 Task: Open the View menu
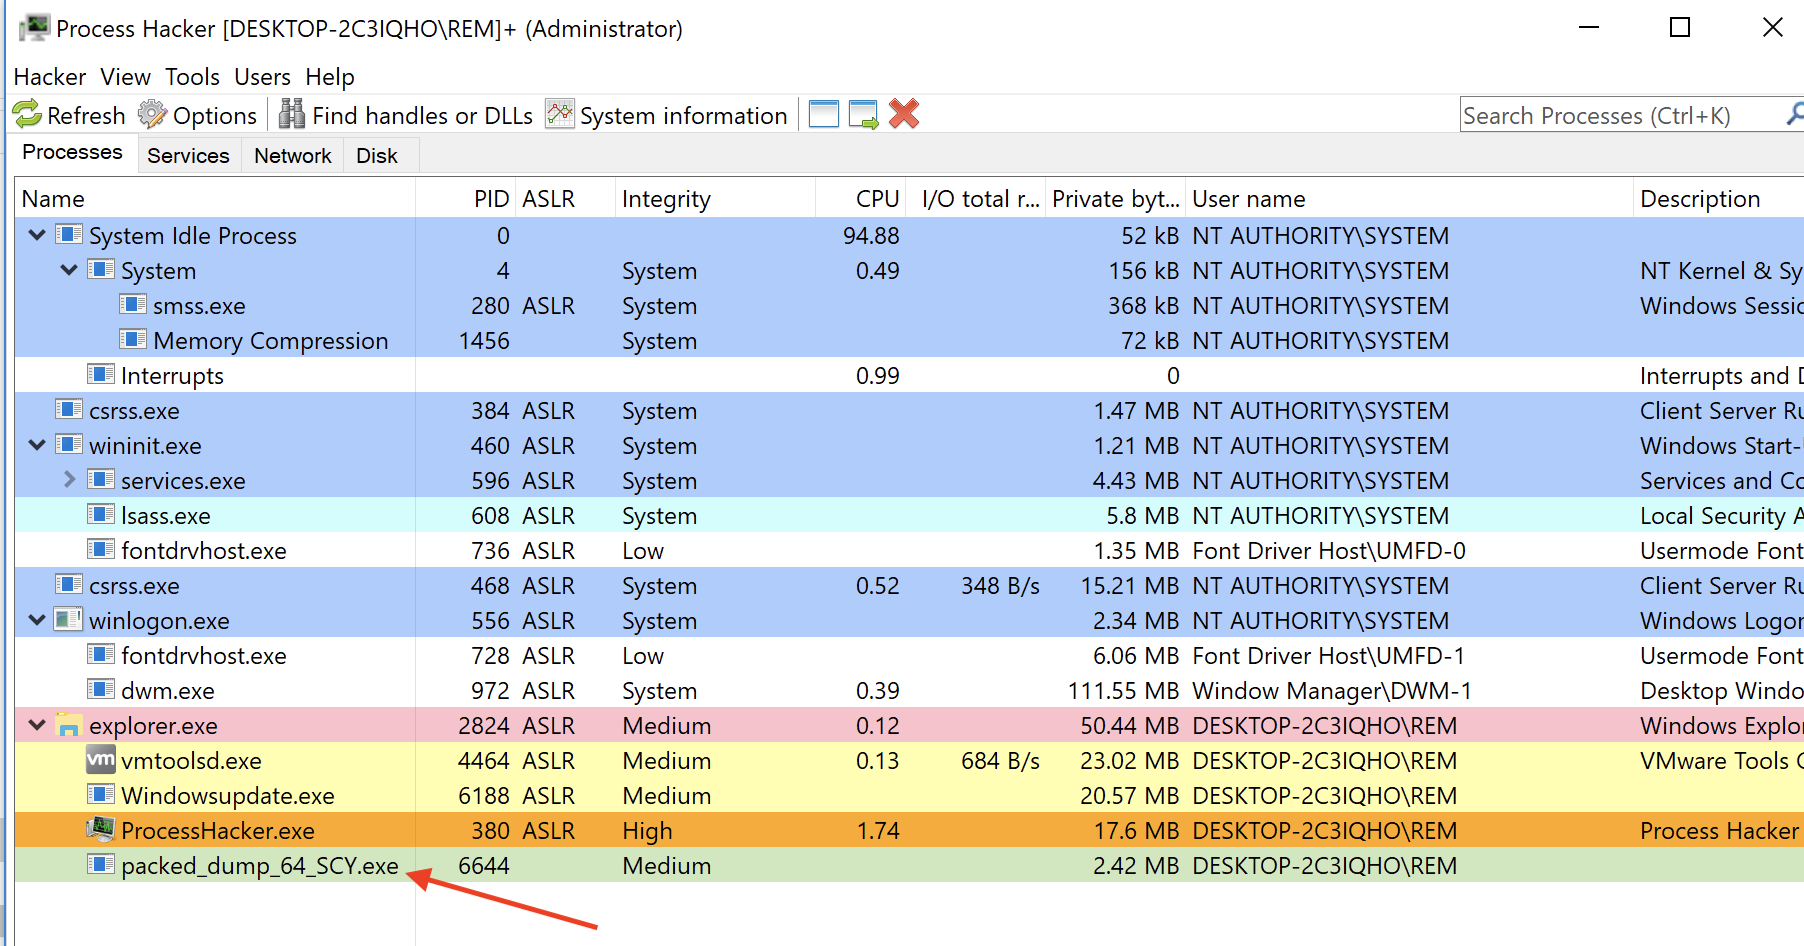tap(125, 77)
